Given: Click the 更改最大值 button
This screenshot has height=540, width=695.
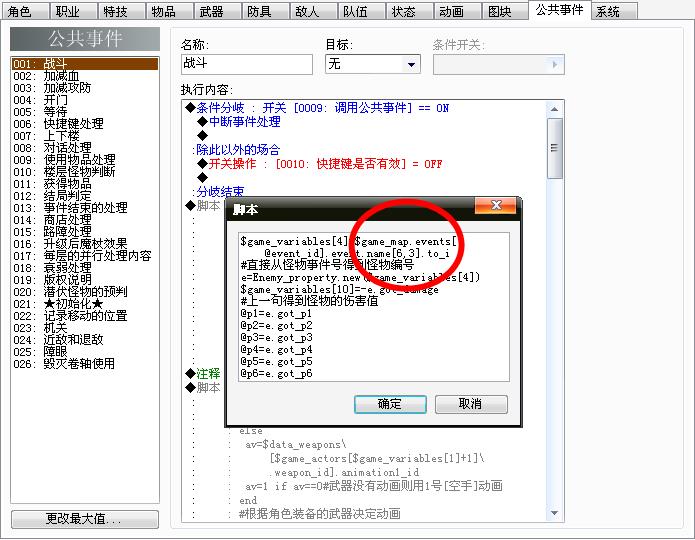Looking at the screenshot, I should (x=85, y=519).
